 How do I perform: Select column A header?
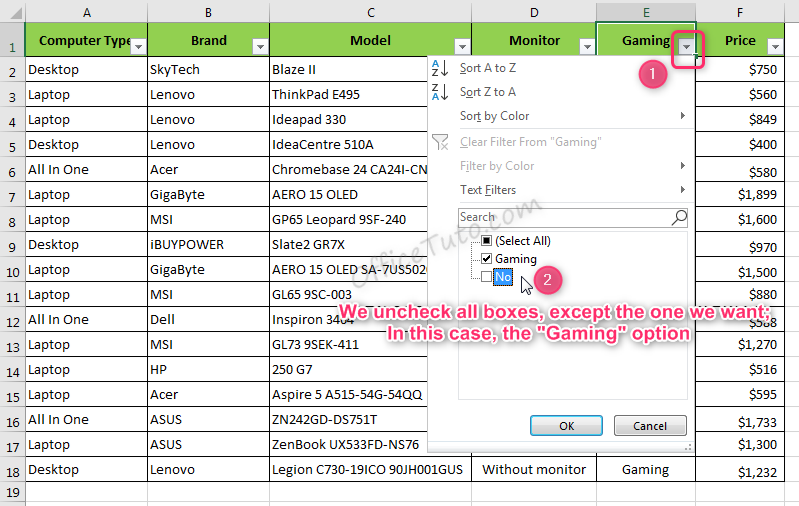click(x=87, y=13)
